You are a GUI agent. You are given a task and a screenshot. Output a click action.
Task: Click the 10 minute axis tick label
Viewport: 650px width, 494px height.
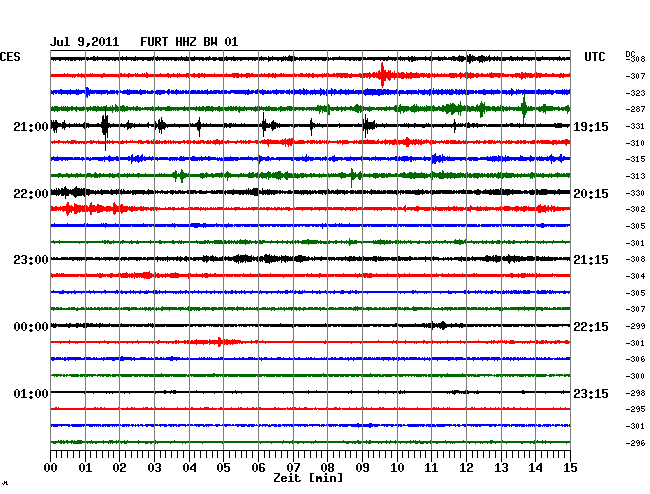tap(397, 467)
